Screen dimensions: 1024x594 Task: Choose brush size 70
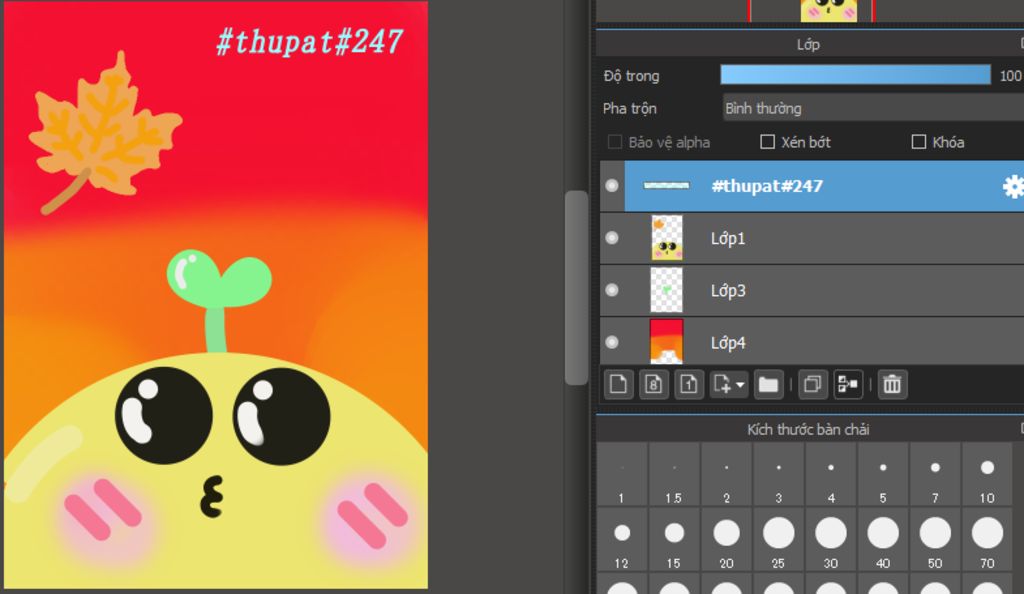987,540
